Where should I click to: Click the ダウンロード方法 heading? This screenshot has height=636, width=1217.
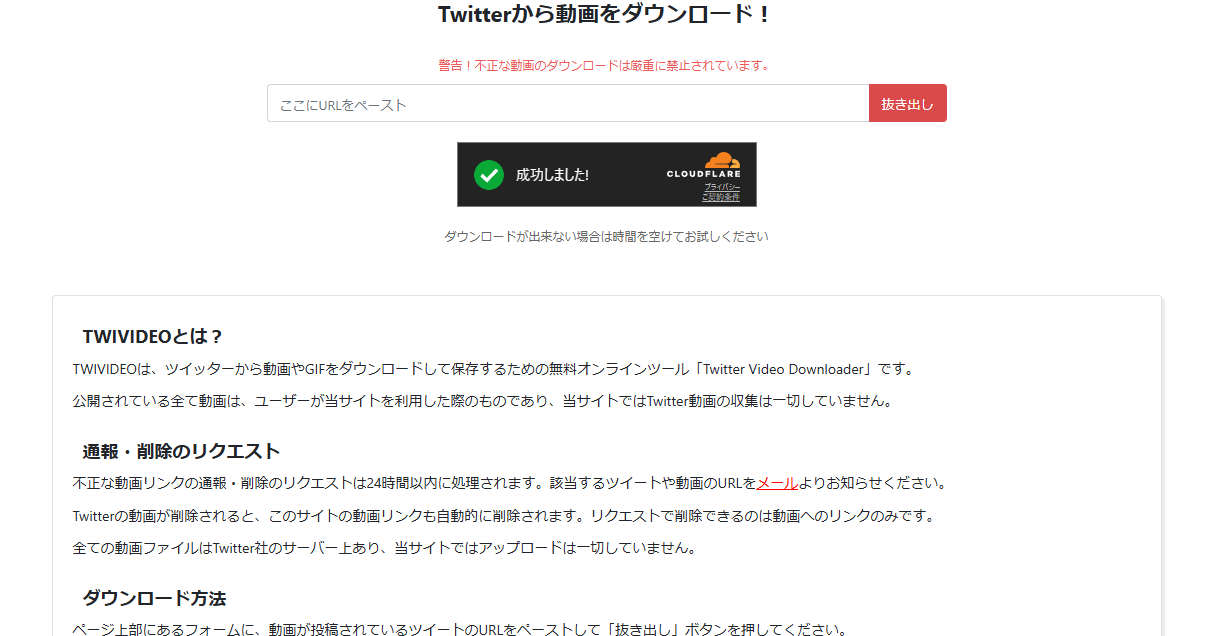(x=154, y=598)
